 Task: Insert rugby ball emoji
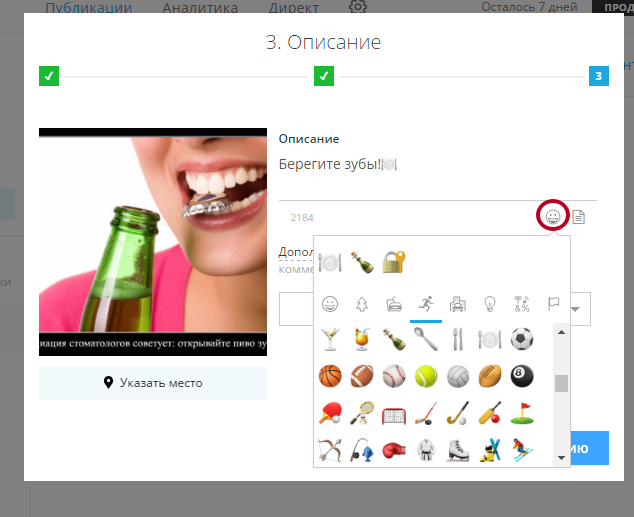click(490, 376)
